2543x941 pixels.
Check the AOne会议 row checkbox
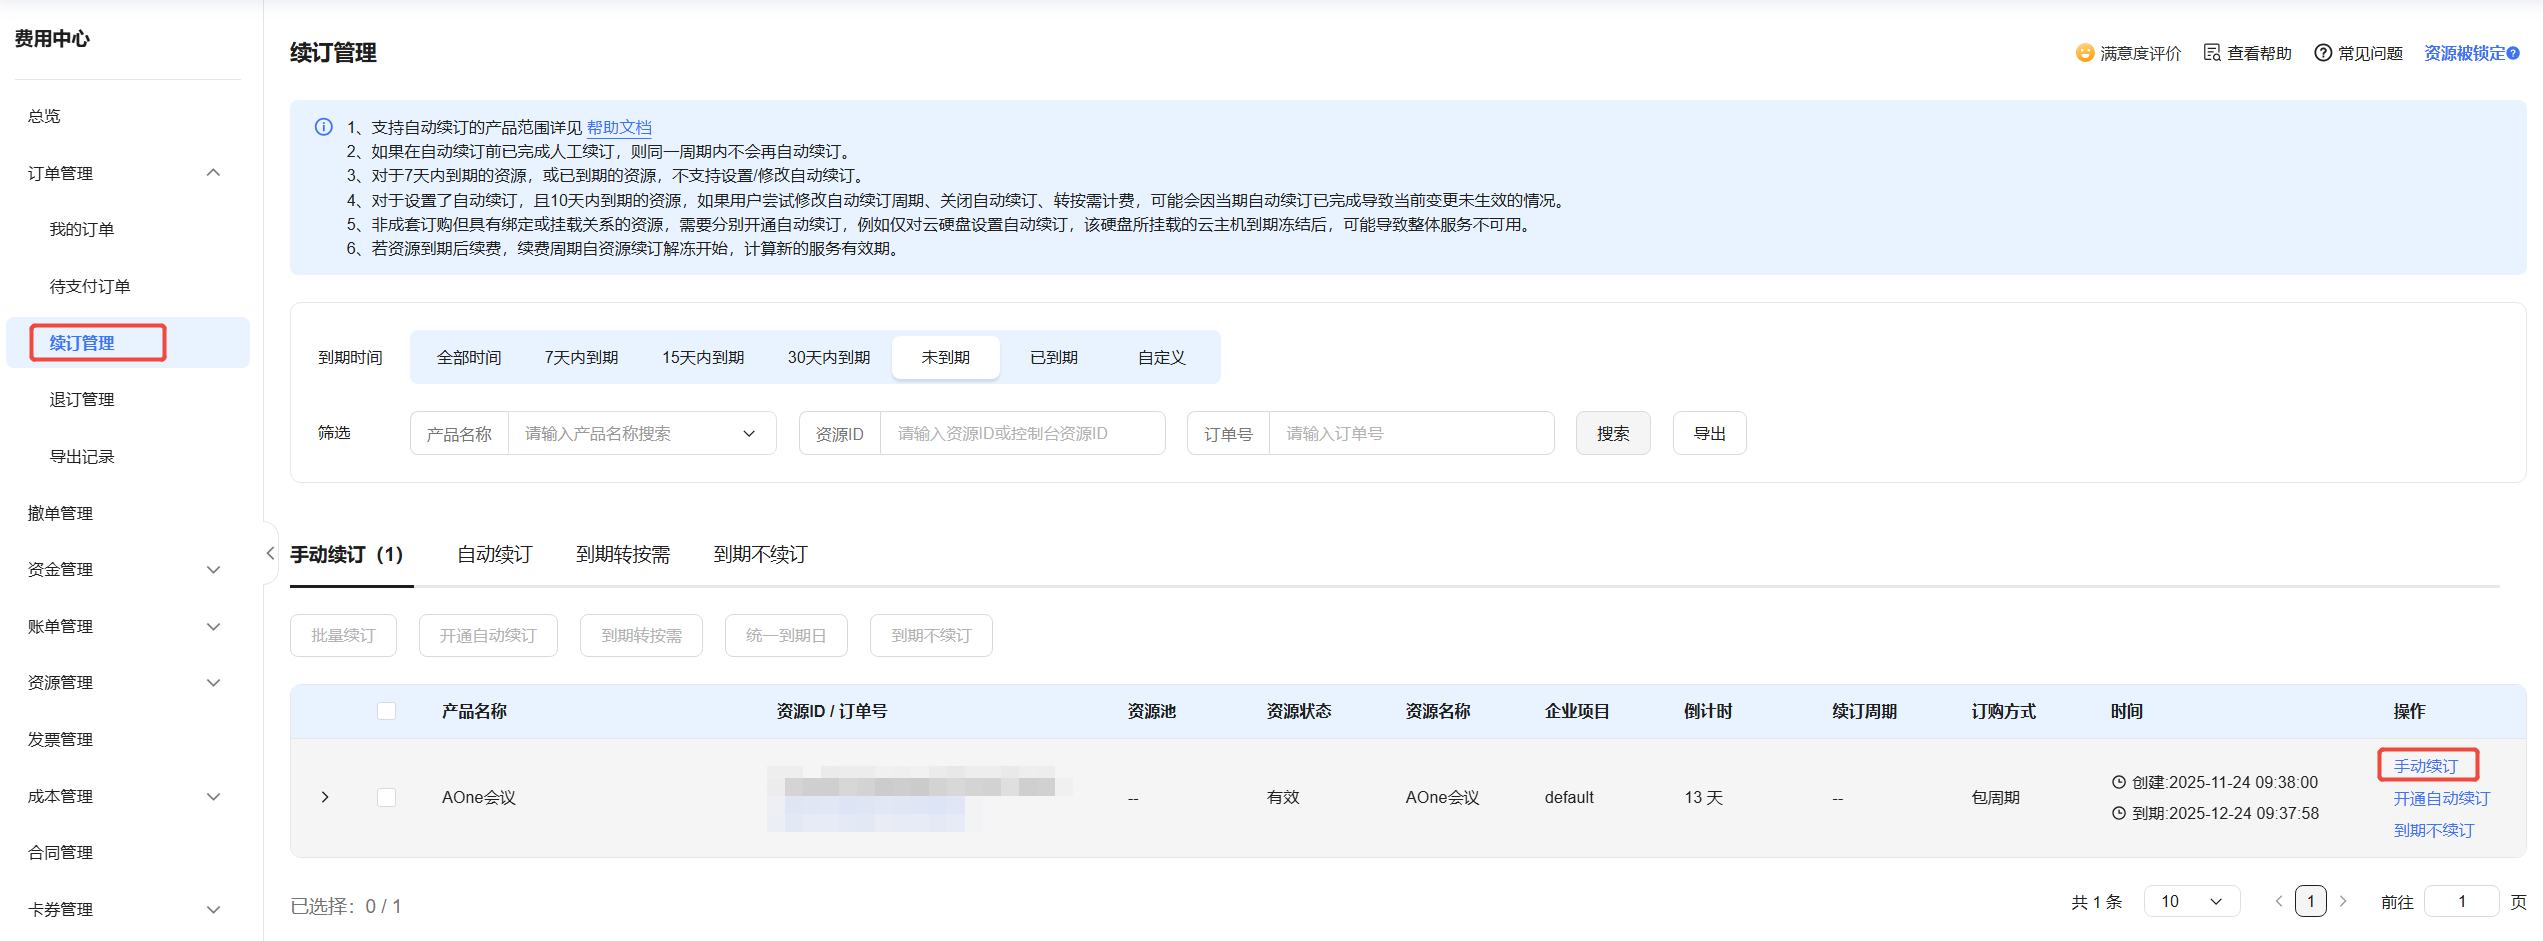386,797
